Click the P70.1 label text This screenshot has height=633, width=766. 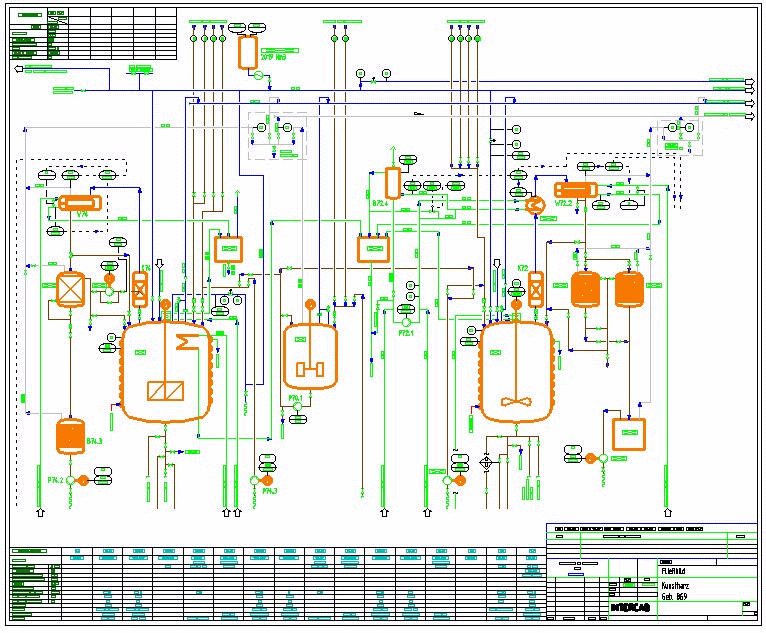point(296,398)
